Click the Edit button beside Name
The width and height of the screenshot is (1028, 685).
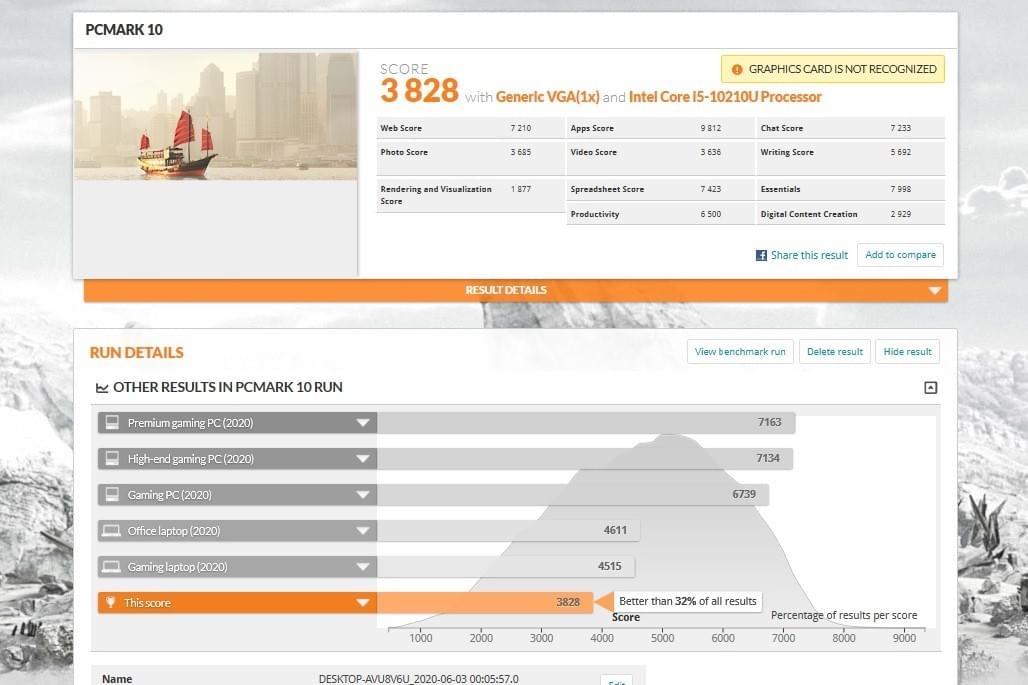point(616,680)
